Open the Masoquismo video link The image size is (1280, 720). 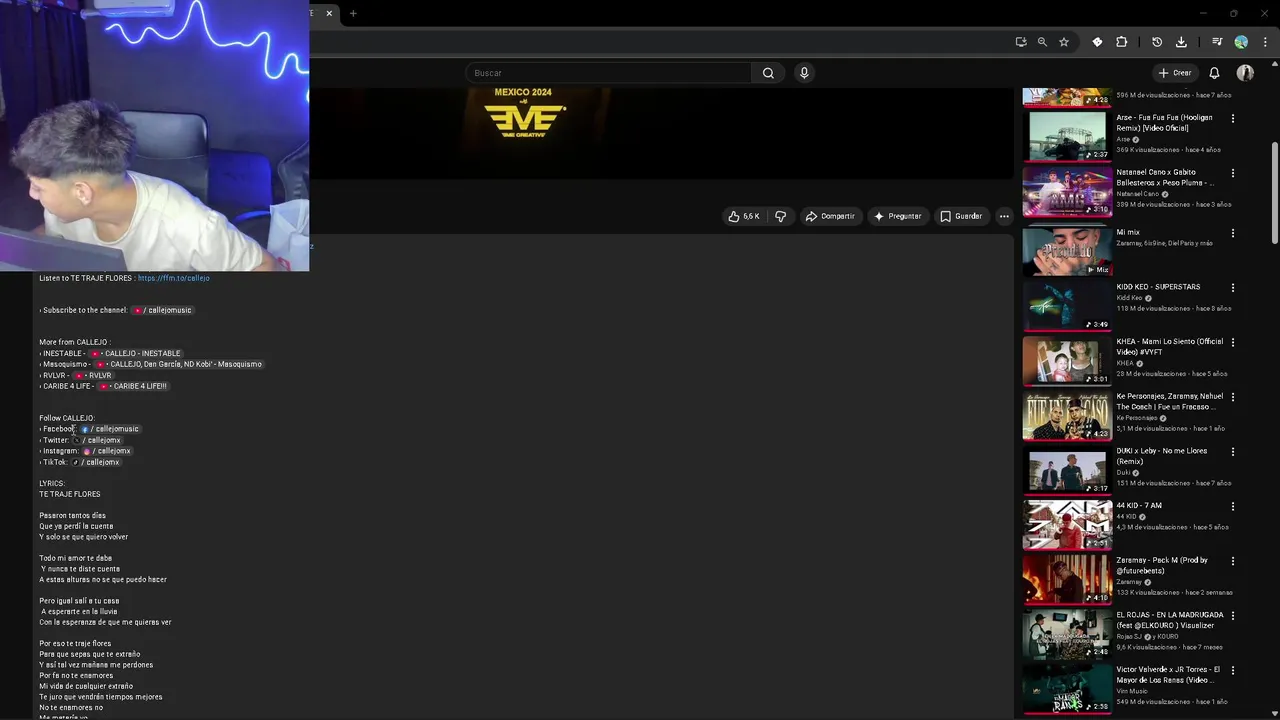pyautogui.click(x=178, y=364)
